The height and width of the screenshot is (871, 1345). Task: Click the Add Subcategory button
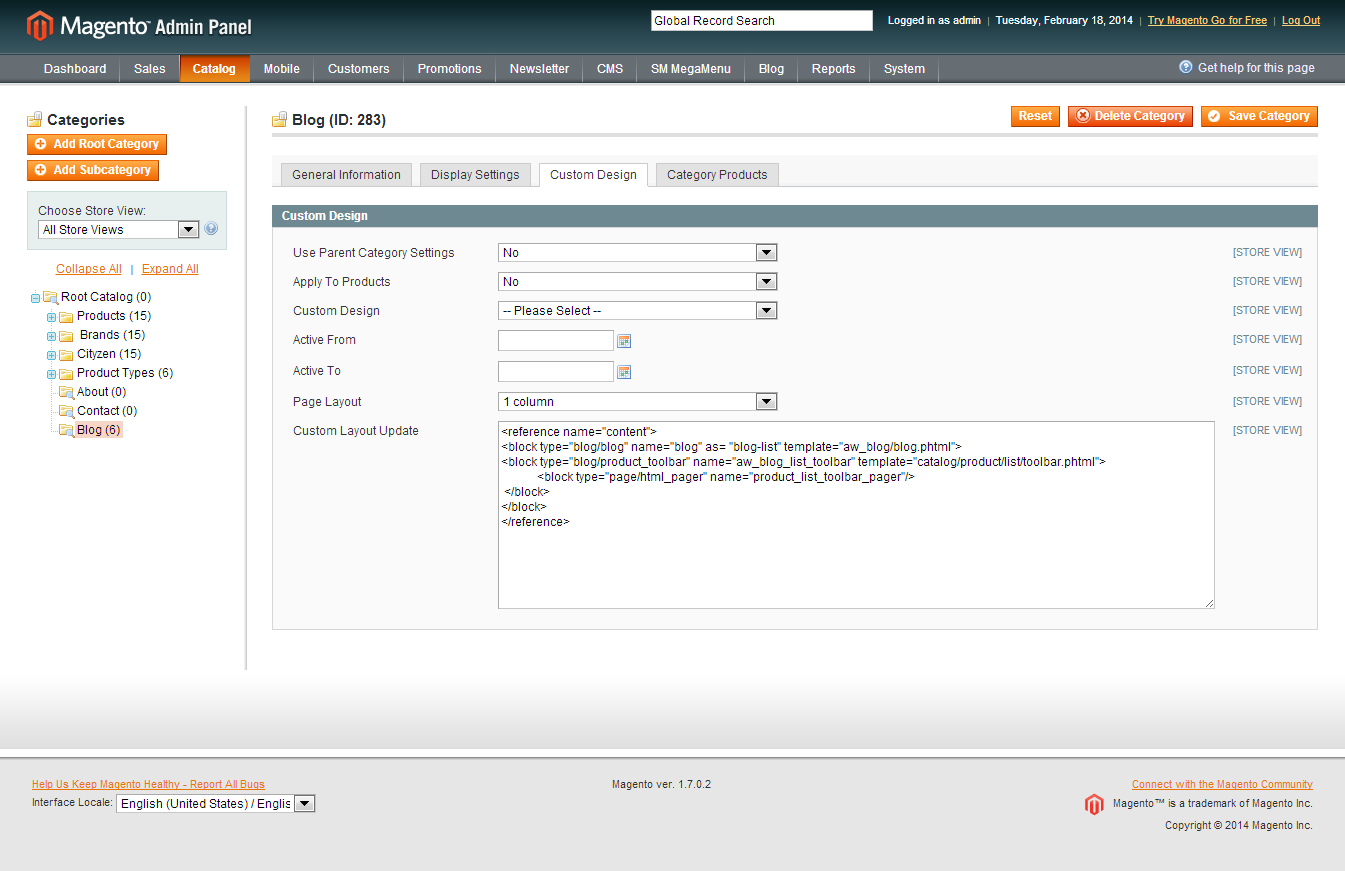(x=93, y=170)
